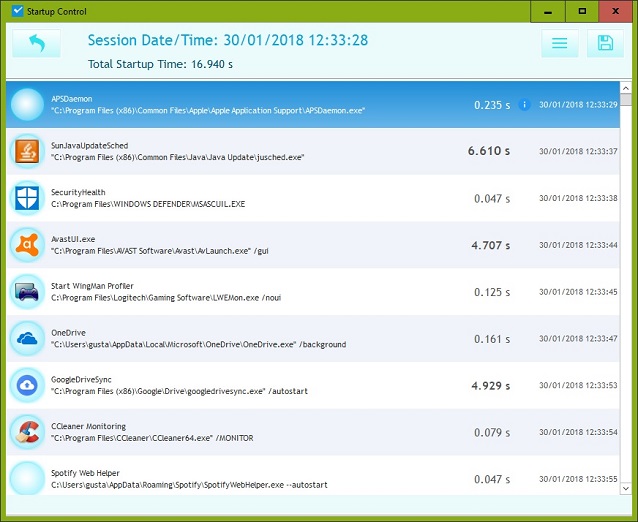Close the Startup Control window
Image resolution: width=638 pixels, height=522 pixels.
[x=615, y=11]
